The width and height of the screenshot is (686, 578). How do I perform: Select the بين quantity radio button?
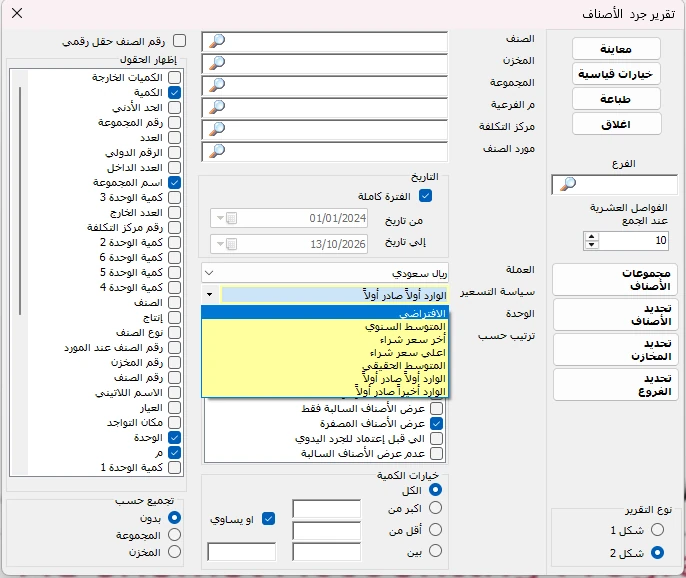point(435,550)
